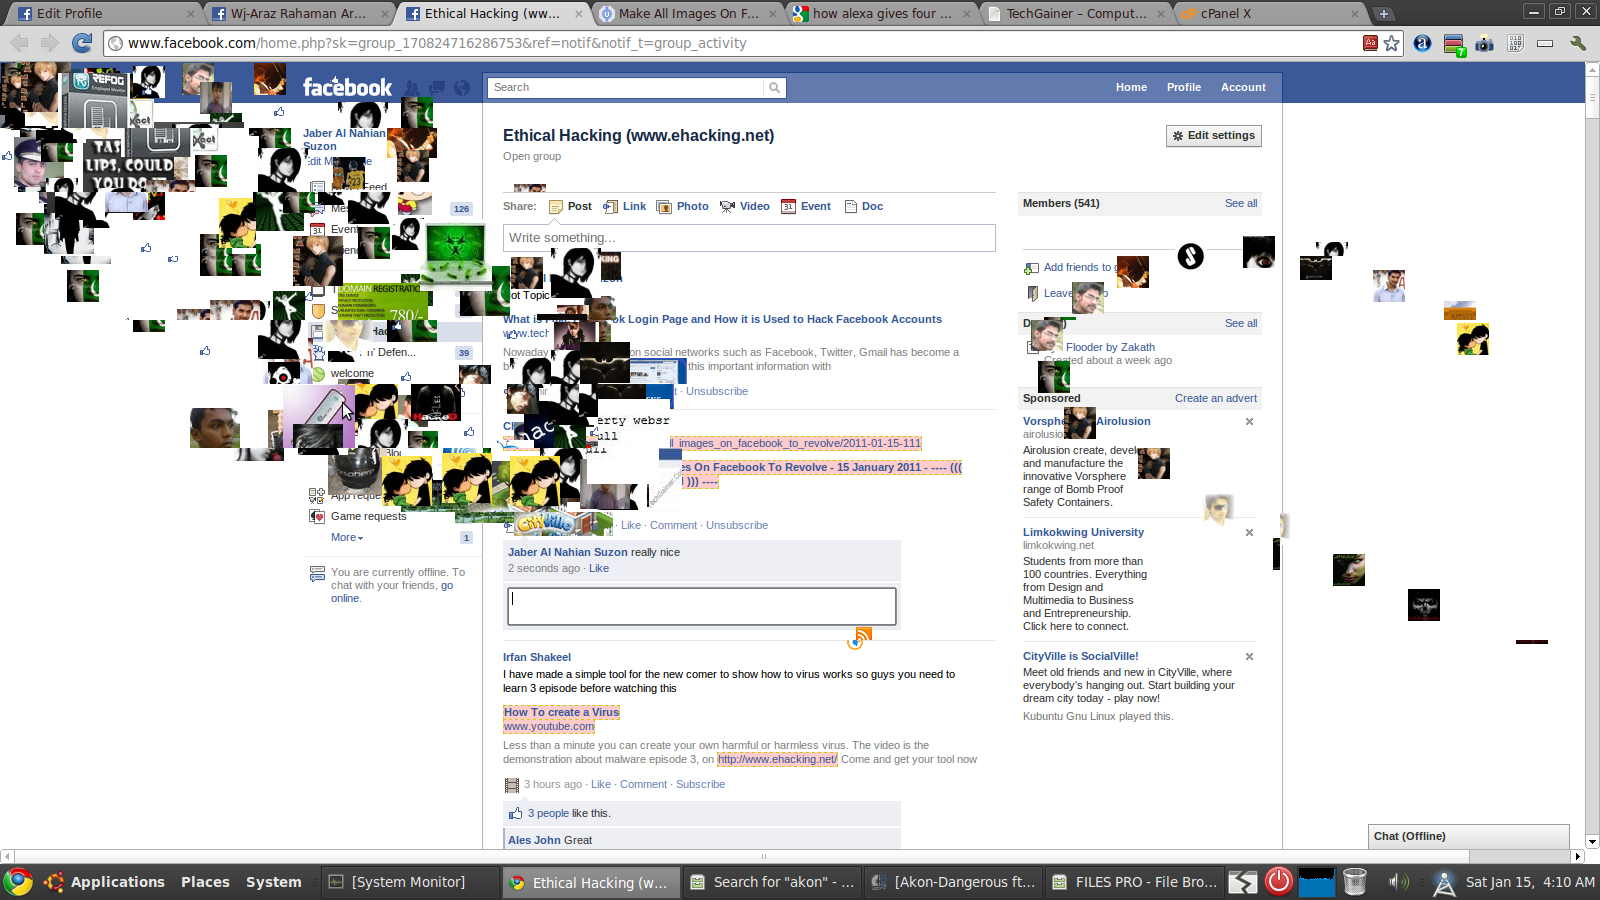Open the 'Create an advert' link

(1215, 399)
